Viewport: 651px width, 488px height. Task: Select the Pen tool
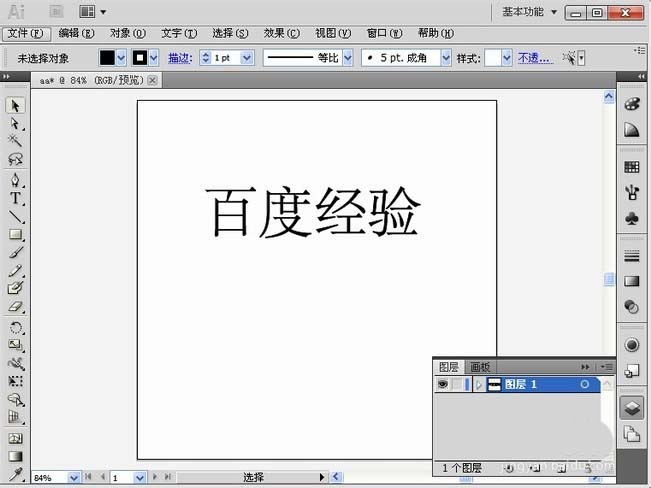pyautogui.click(x=15, y=180)
